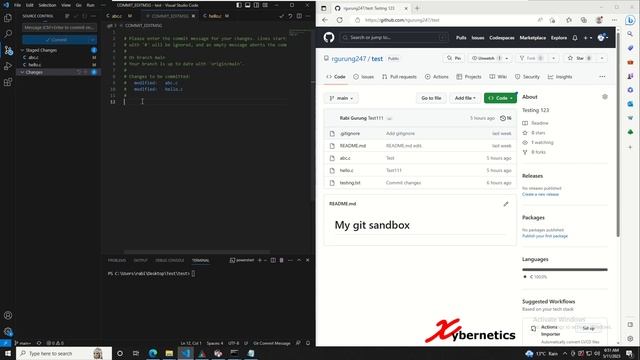The image size is (640, 360).
Task: Open the GitHub notifications bell
Action: click(x=575, y=38)
